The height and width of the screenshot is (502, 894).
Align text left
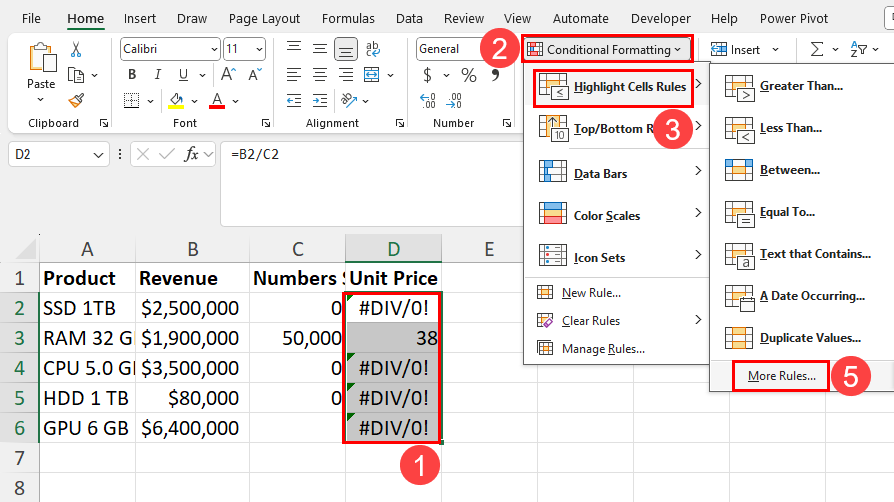click(294, 74)
